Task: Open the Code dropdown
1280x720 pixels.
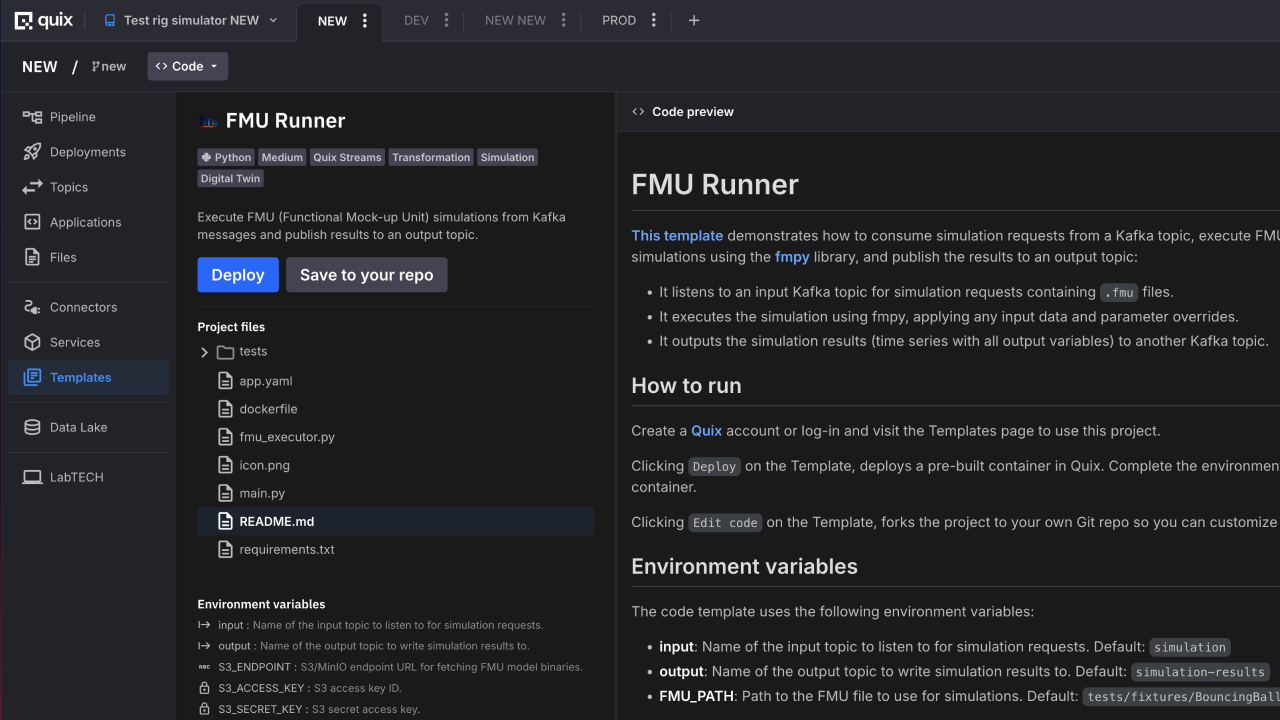Action: coord(187,66)
